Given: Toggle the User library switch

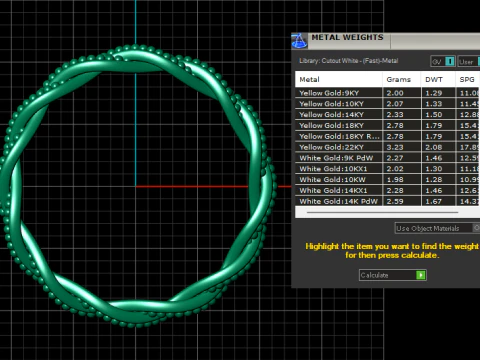Looking at the screenshot, I should 469,61.
